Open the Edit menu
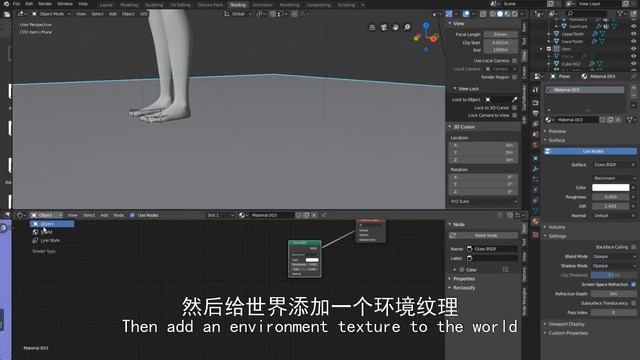Screen dimensions: 640x360 click(29, 4)
